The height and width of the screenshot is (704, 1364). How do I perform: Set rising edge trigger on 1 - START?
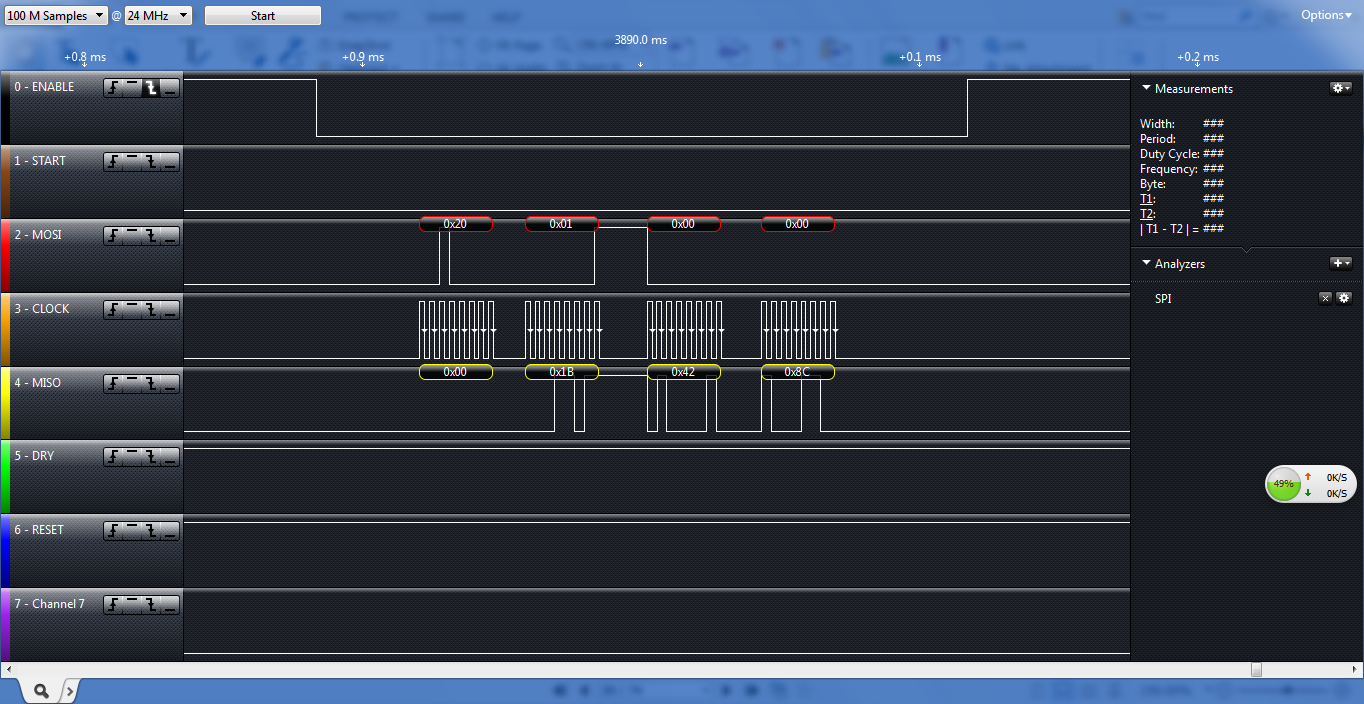113,161
